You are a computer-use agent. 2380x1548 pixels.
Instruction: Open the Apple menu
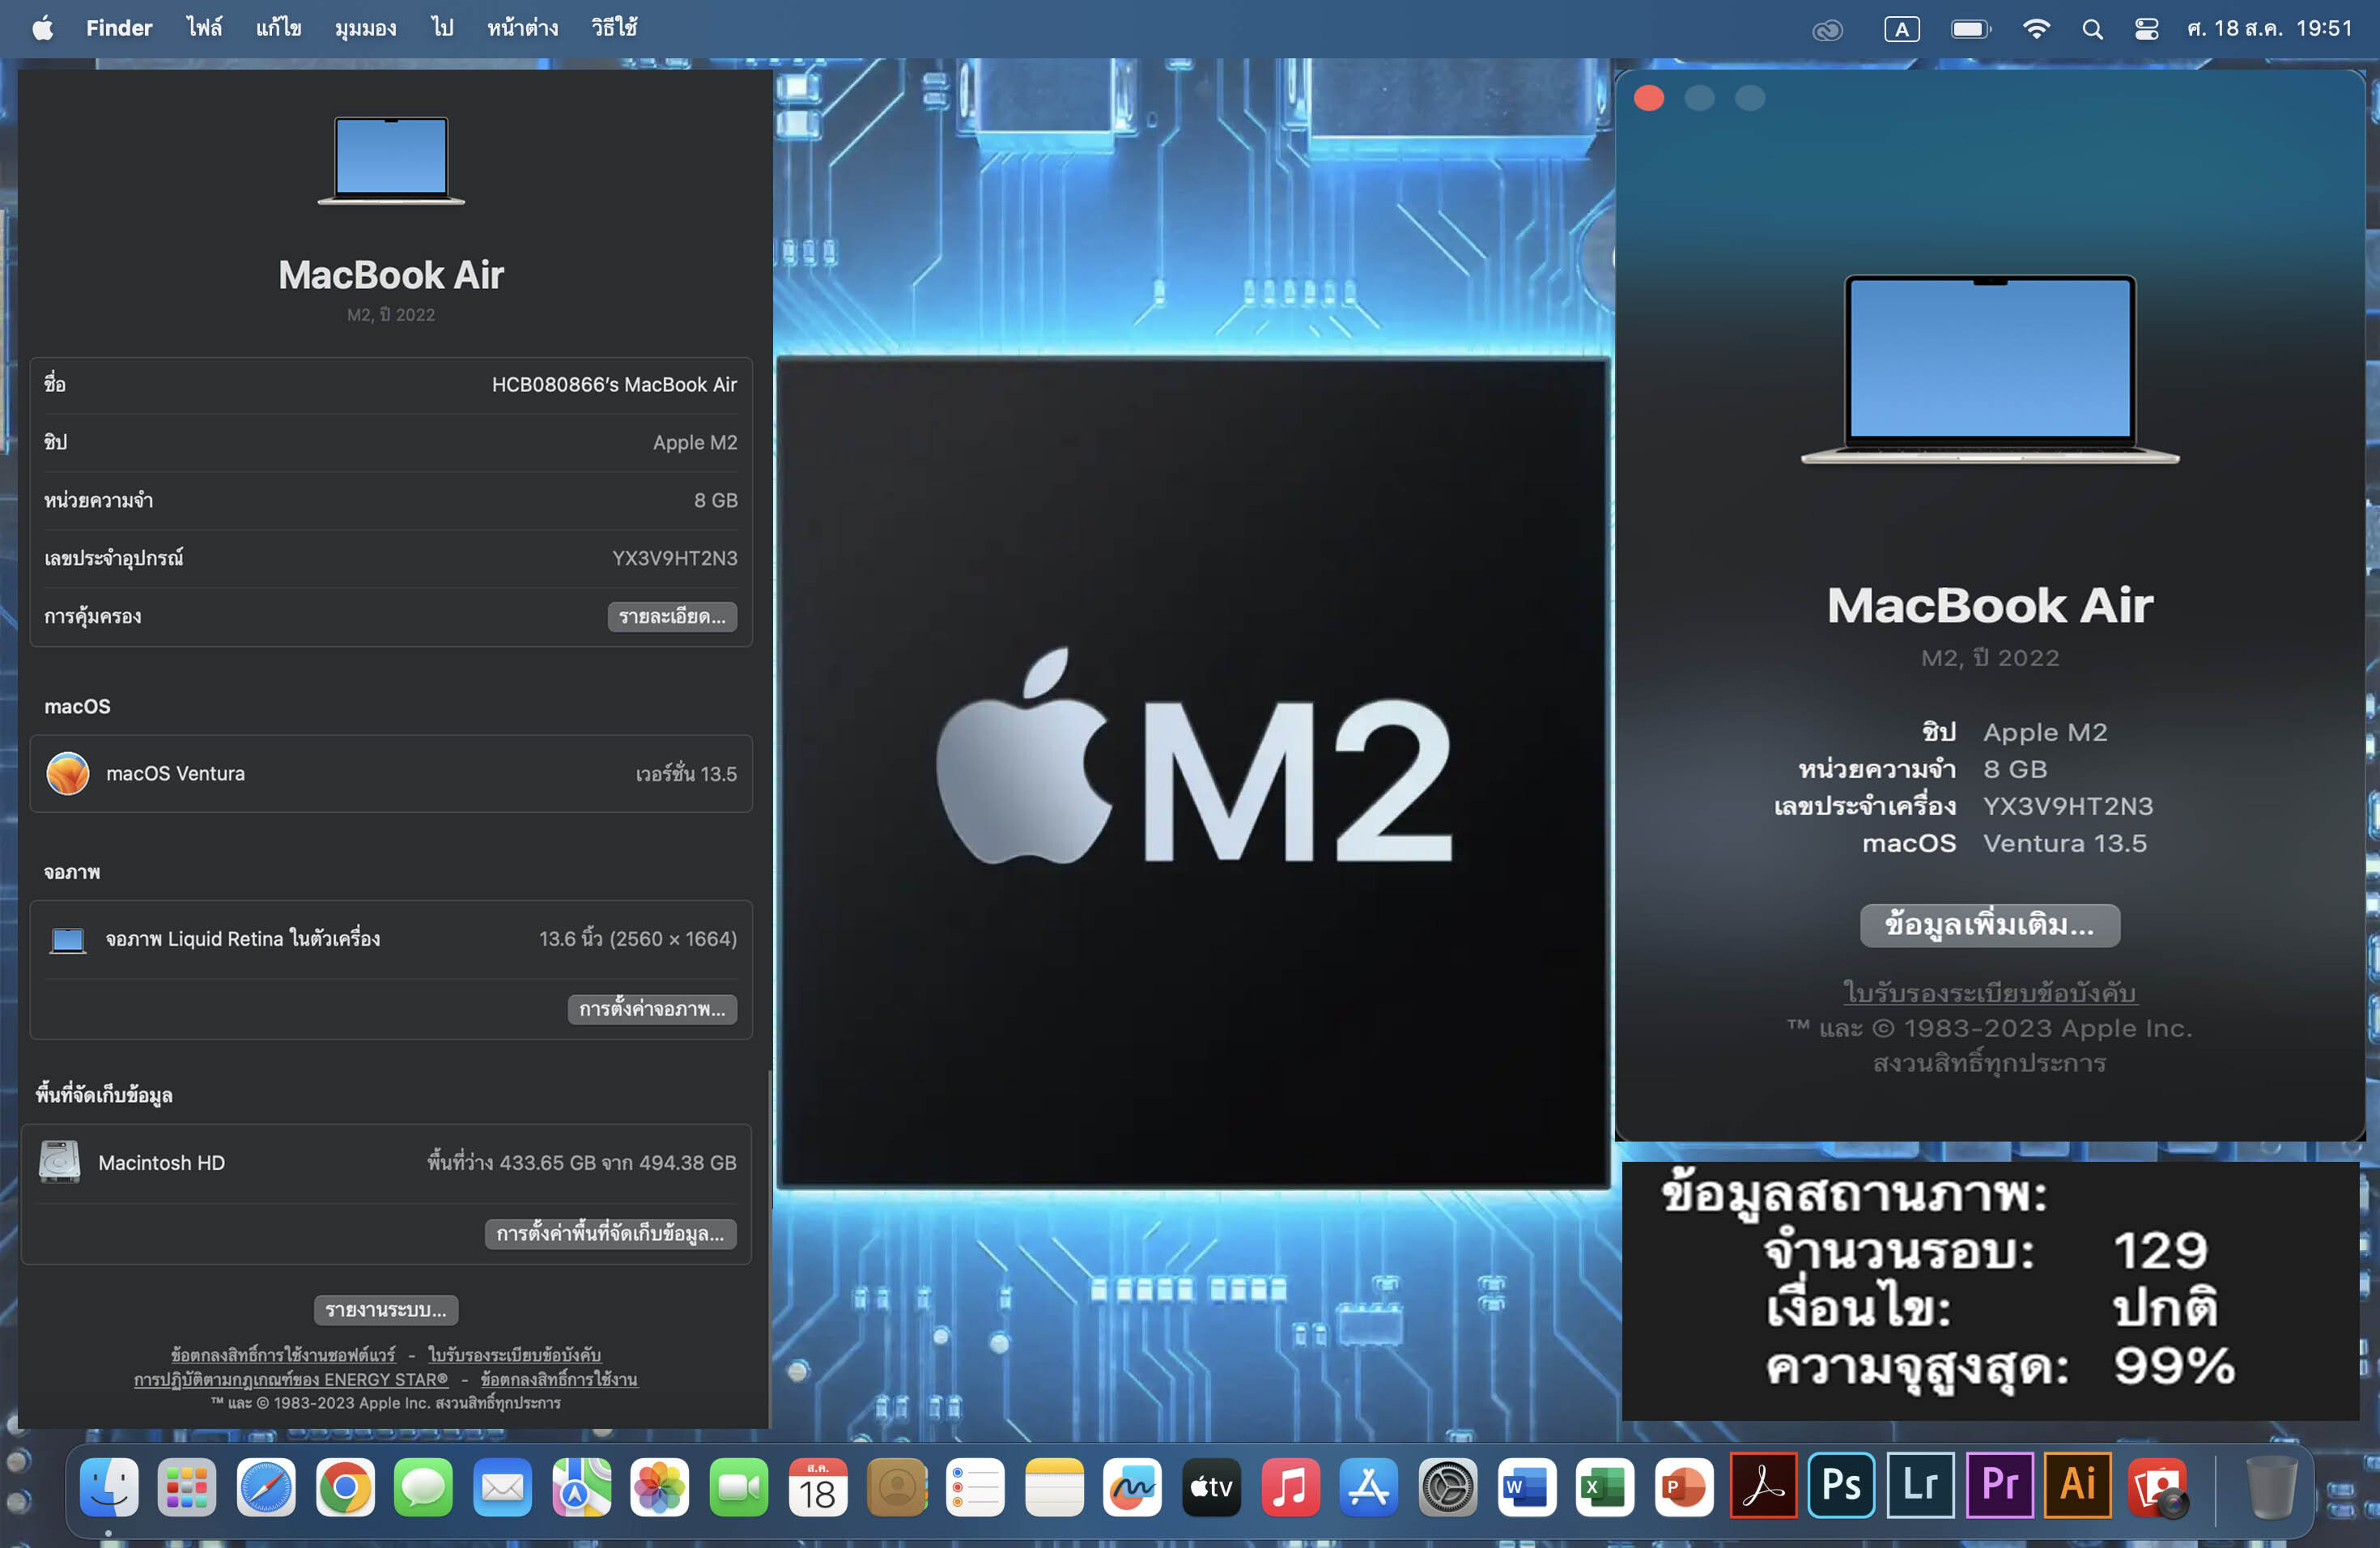click(x=42, y=28)
